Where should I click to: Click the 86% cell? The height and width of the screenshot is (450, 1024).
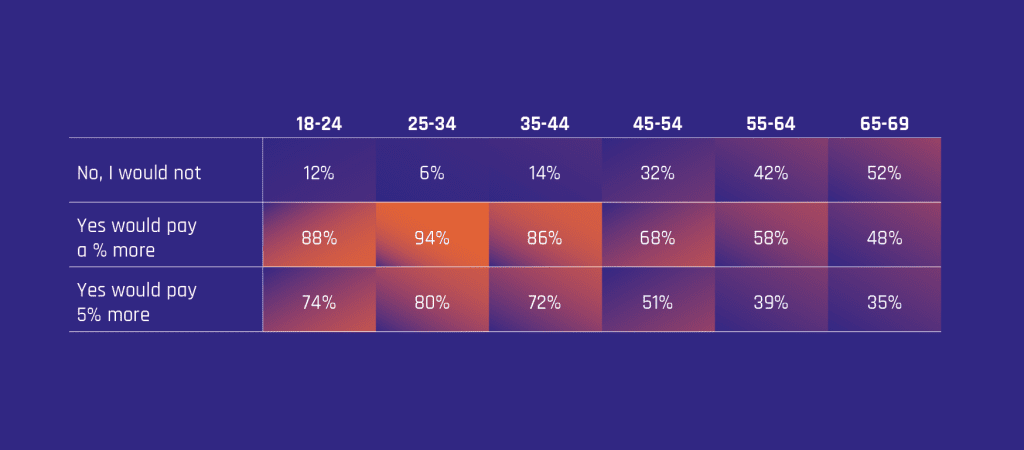tap(545, 238)
